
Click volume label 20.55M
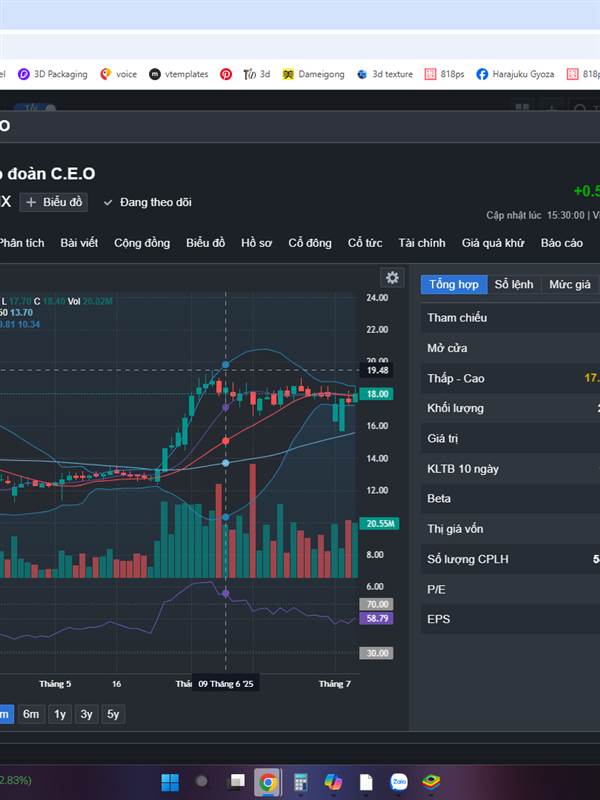[x=379, y=523]
